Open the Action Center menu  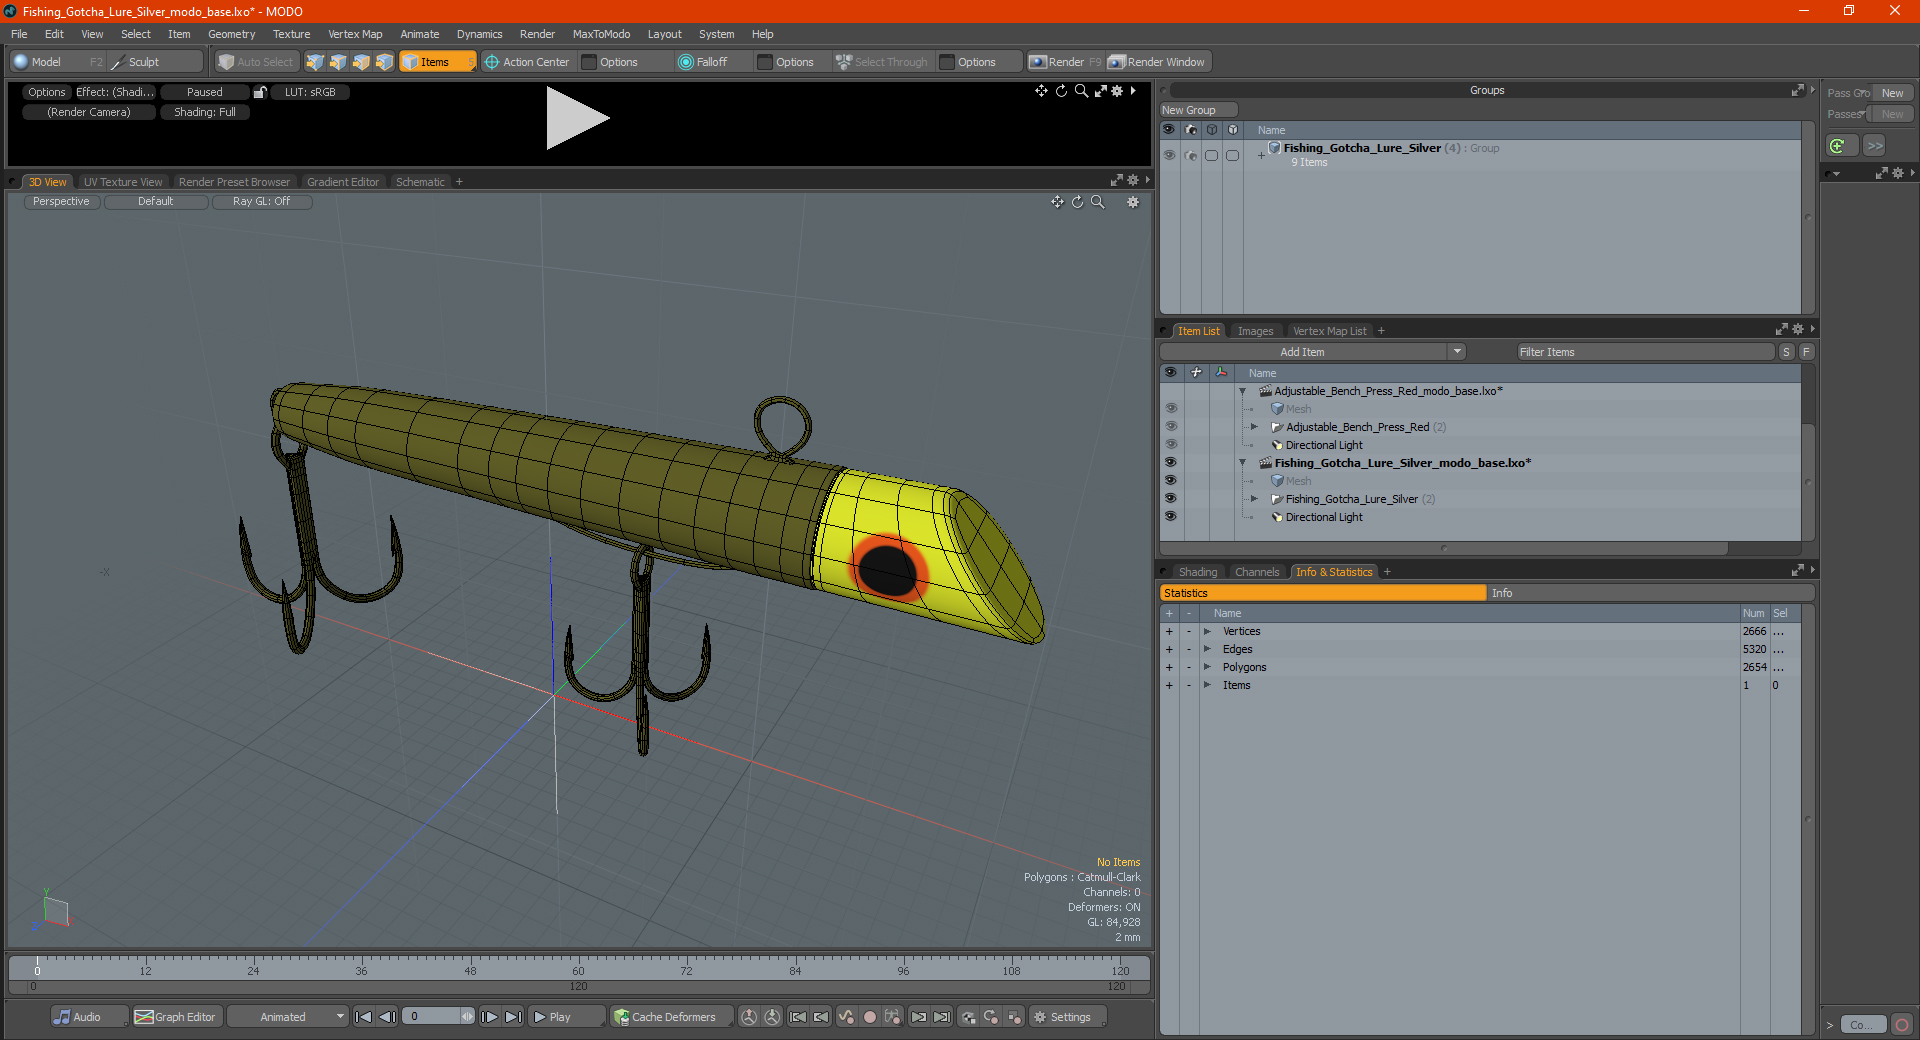pyautogui.click(x=527, y=62)
